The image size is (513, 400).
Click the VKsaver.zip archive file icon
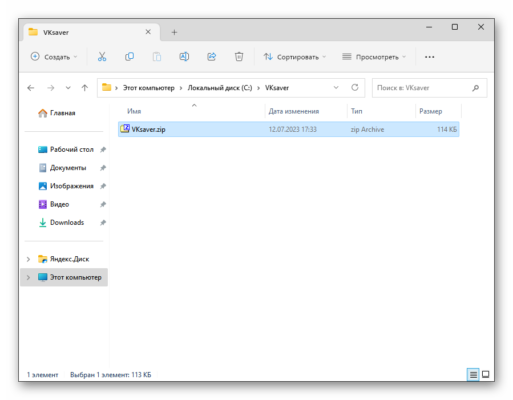point(125,129)
